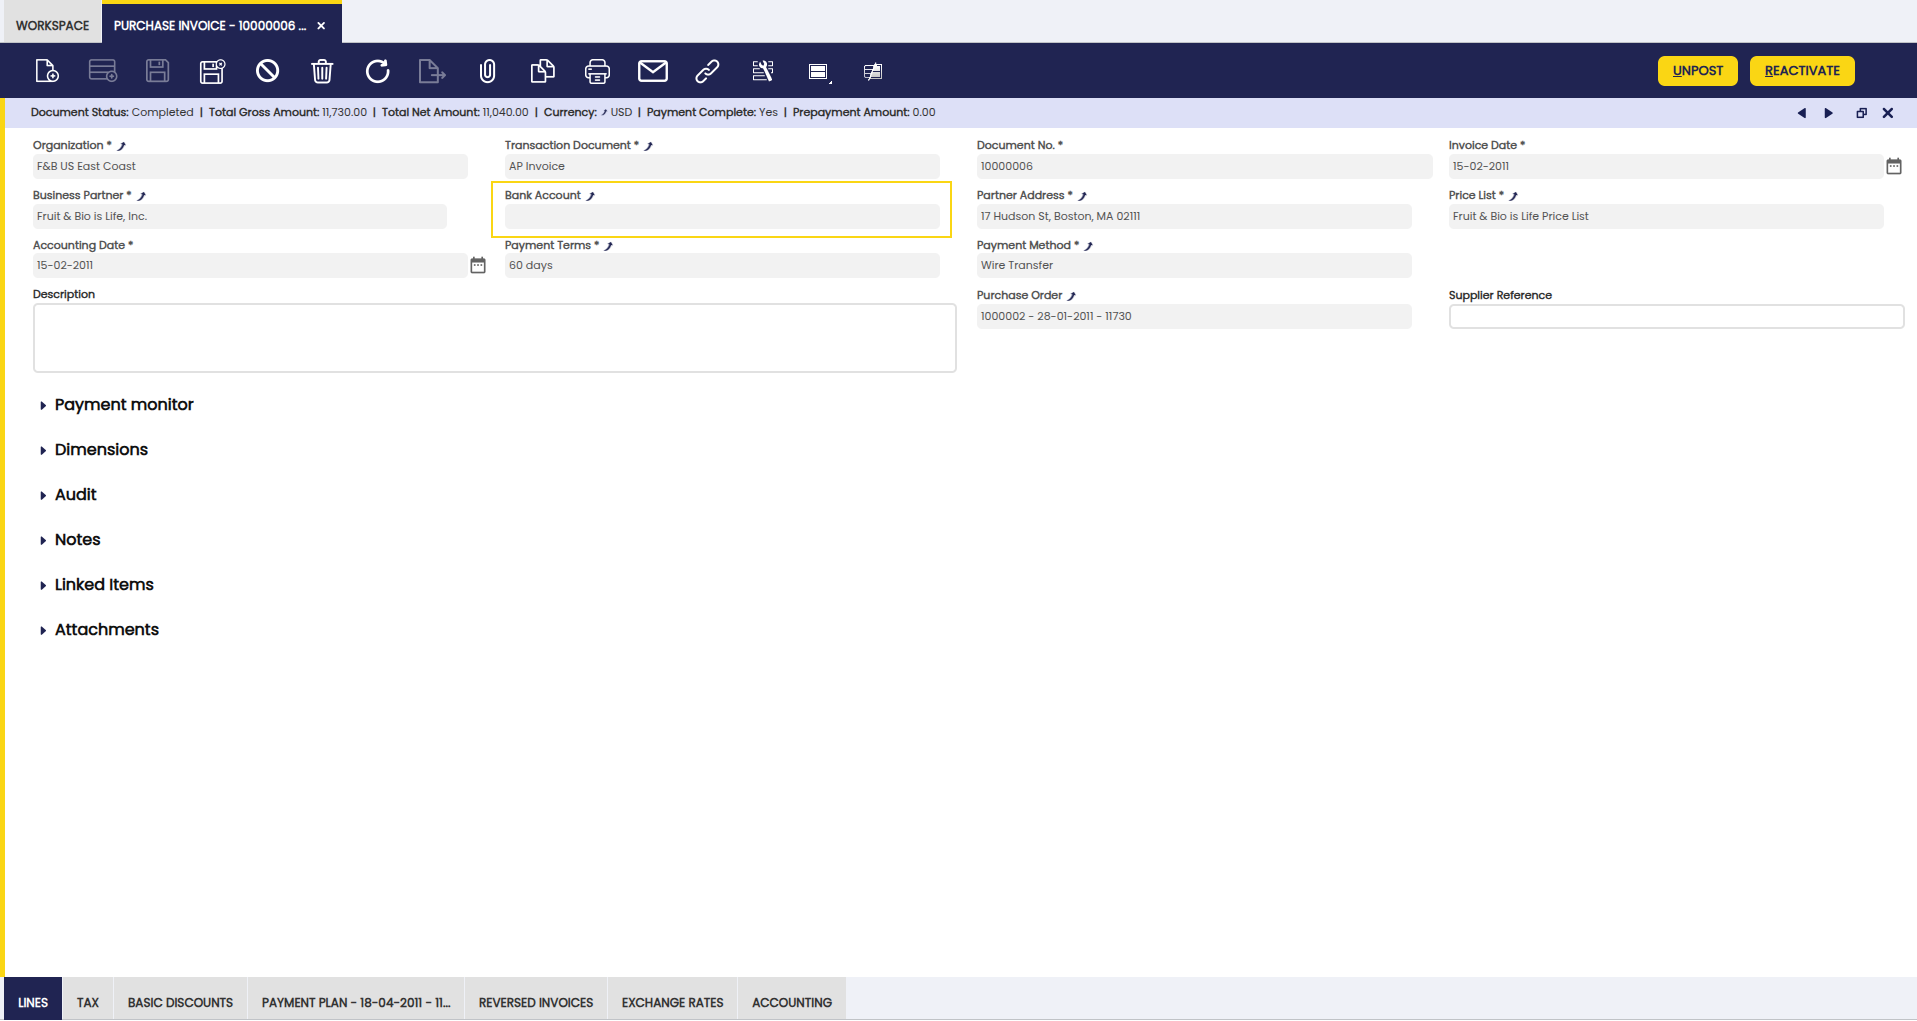Click the save floppy disk icon
Image resolution: width=1917 pixels, height=1021 pixels.
click(158, 71)
